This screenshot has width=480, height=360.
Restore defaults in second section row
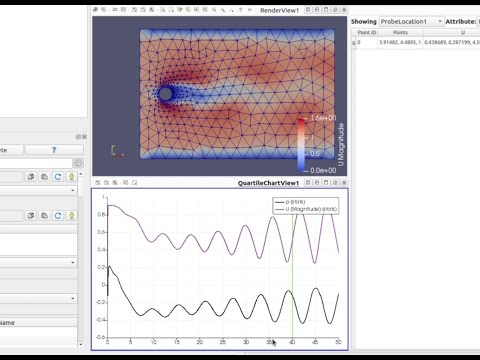tap(58, 216)
